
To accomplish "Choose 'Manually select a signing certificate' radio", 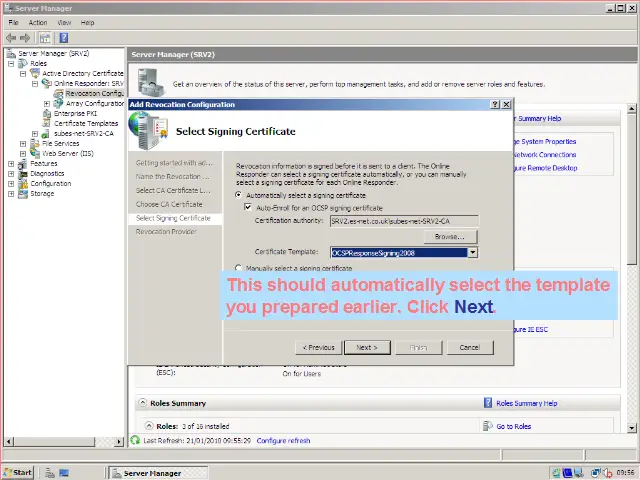I will click(238, 268).
